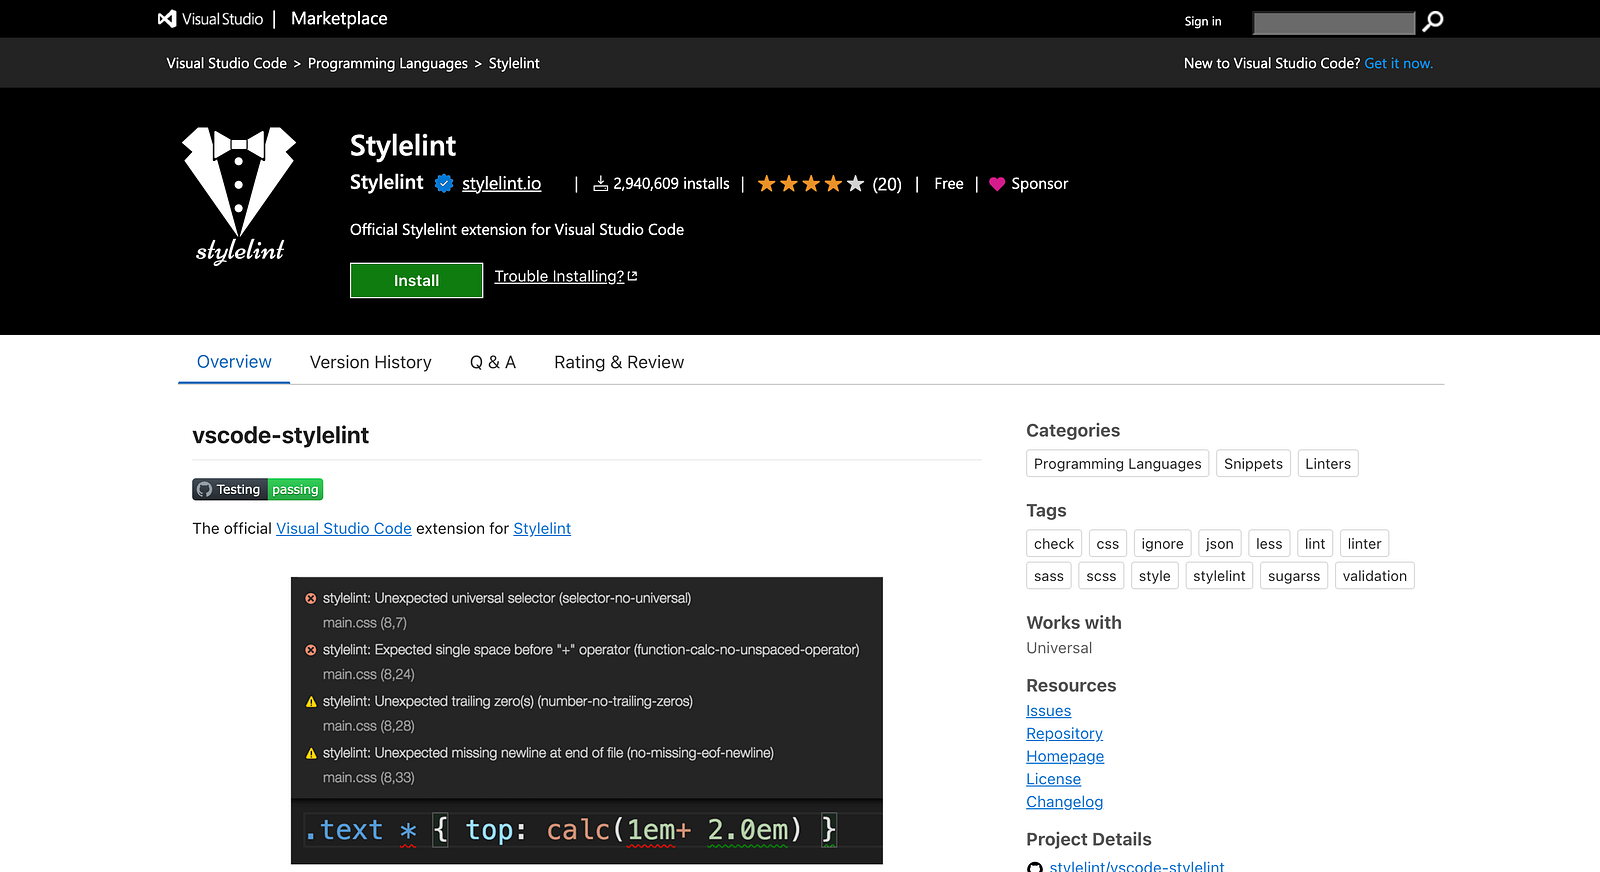
Task: Click the stylelint error screenshot image
Action: point(587,720)
